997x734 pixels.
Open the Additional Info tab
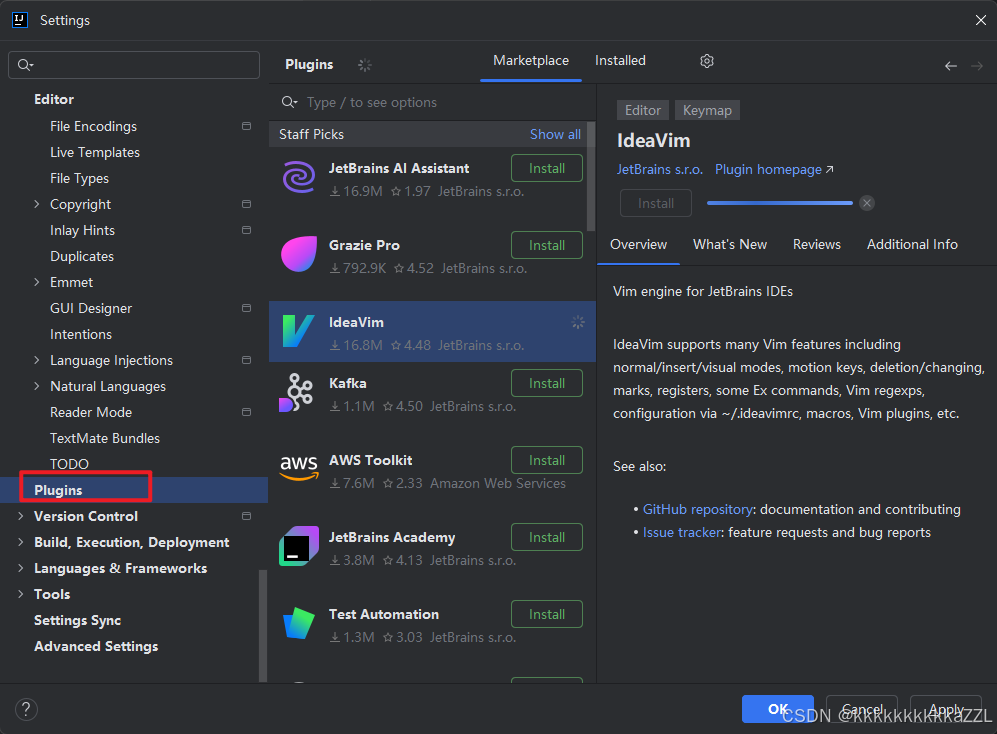pos(912,244)
